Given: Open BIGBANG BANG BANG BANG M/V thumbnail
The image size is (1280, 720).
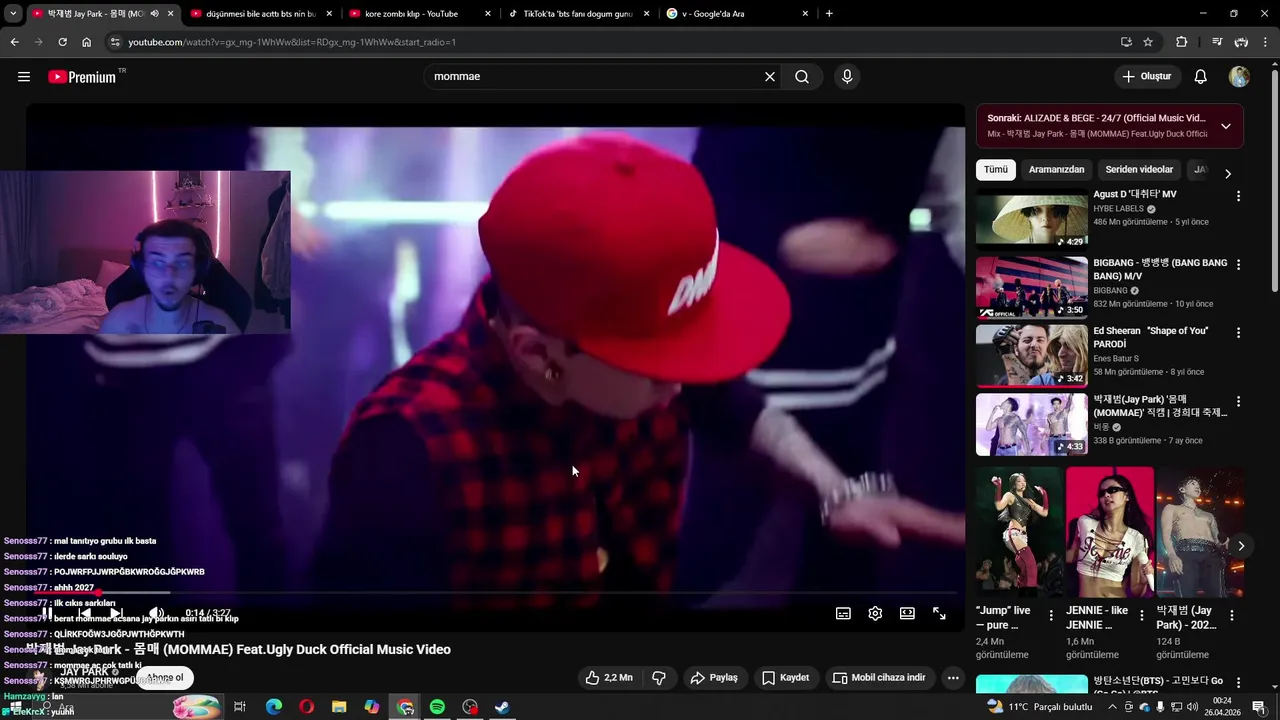Looking at the screenshot, I should pyautogui.click(x=1032, y=287).
